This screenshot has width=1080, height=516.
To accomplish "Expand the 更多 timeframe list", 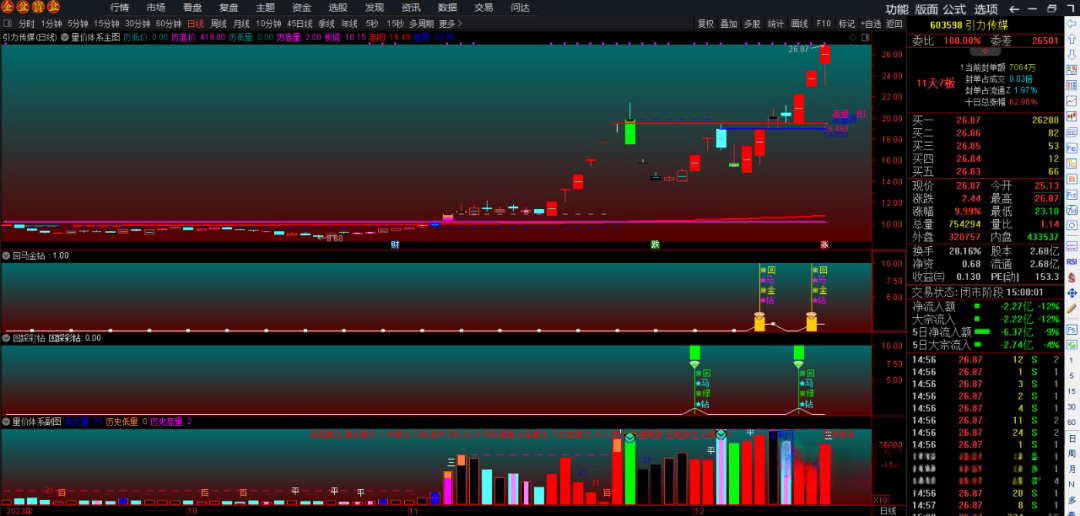I will pyautogui.click(x=449, y=23).
